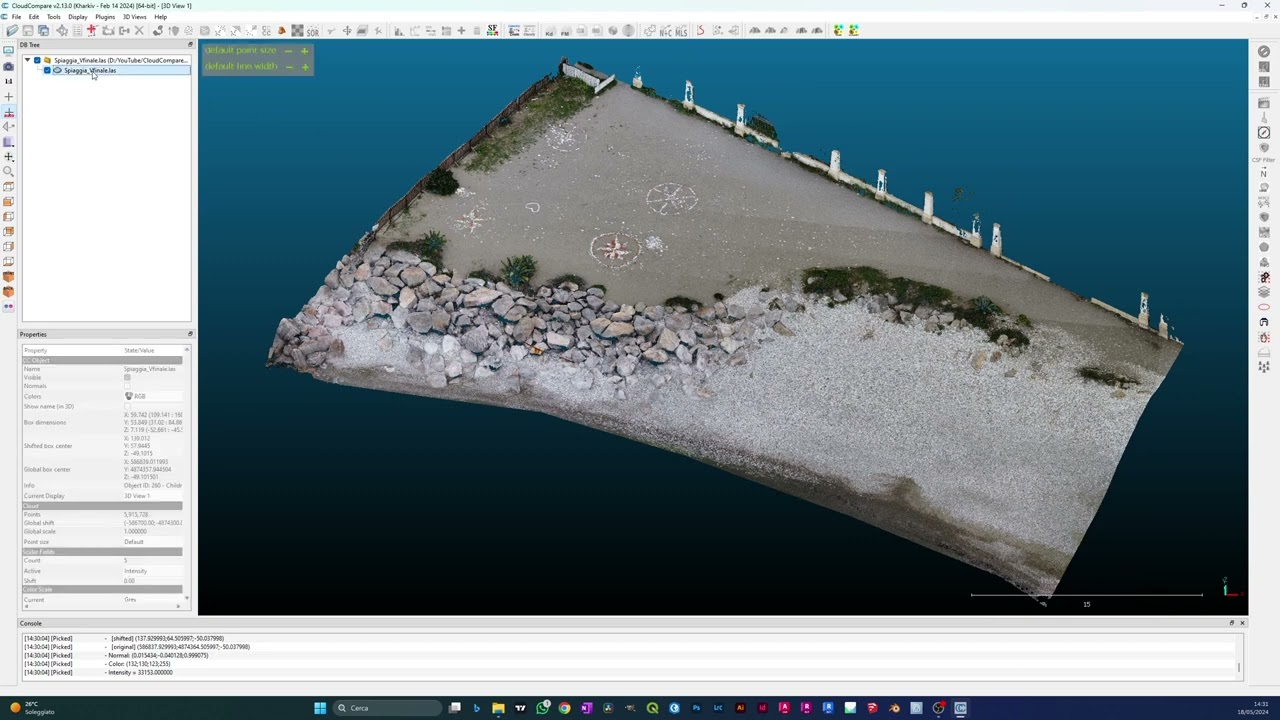Open the Active Intensity scalar field dropdown
1280x720 pixels.
[x=153, y=571]
